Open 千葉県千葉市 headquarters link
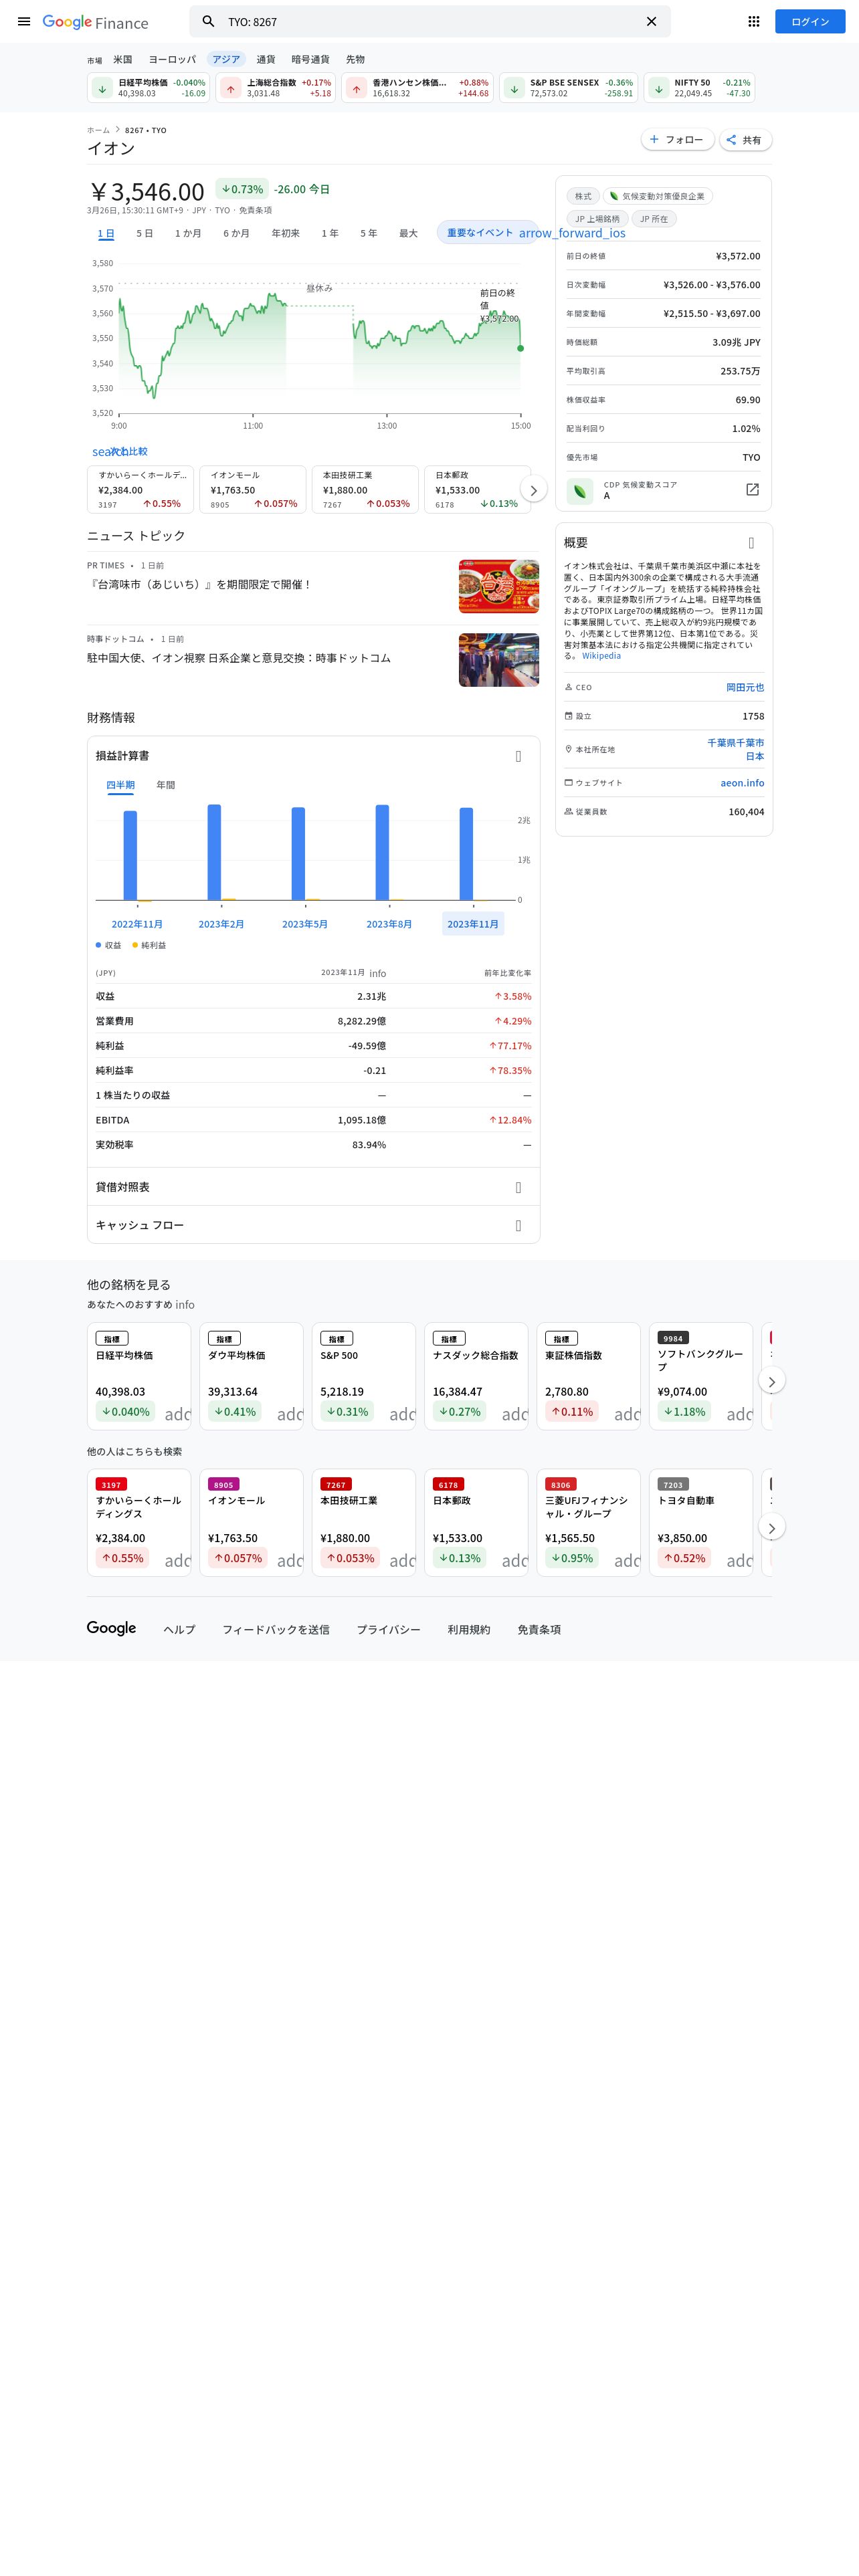859x2576 pixels. tap(736, 749)
